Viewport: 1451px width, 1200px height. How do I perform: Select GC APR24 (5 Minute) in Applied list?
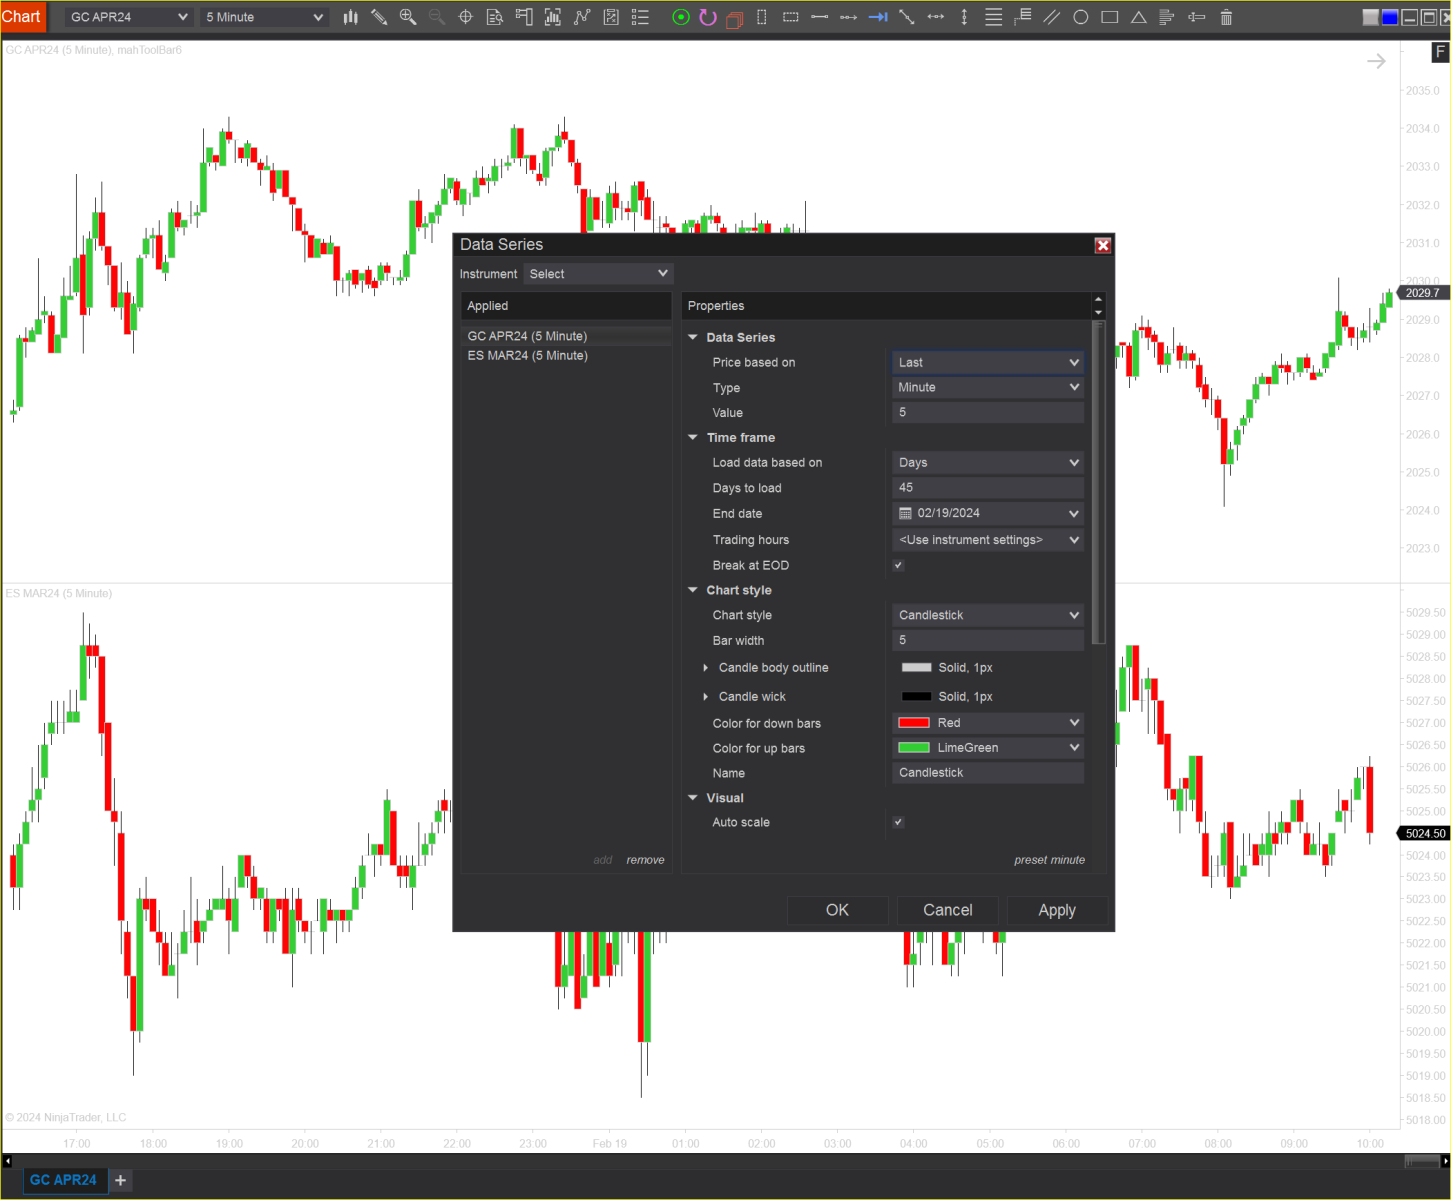[x=566, y=336]
